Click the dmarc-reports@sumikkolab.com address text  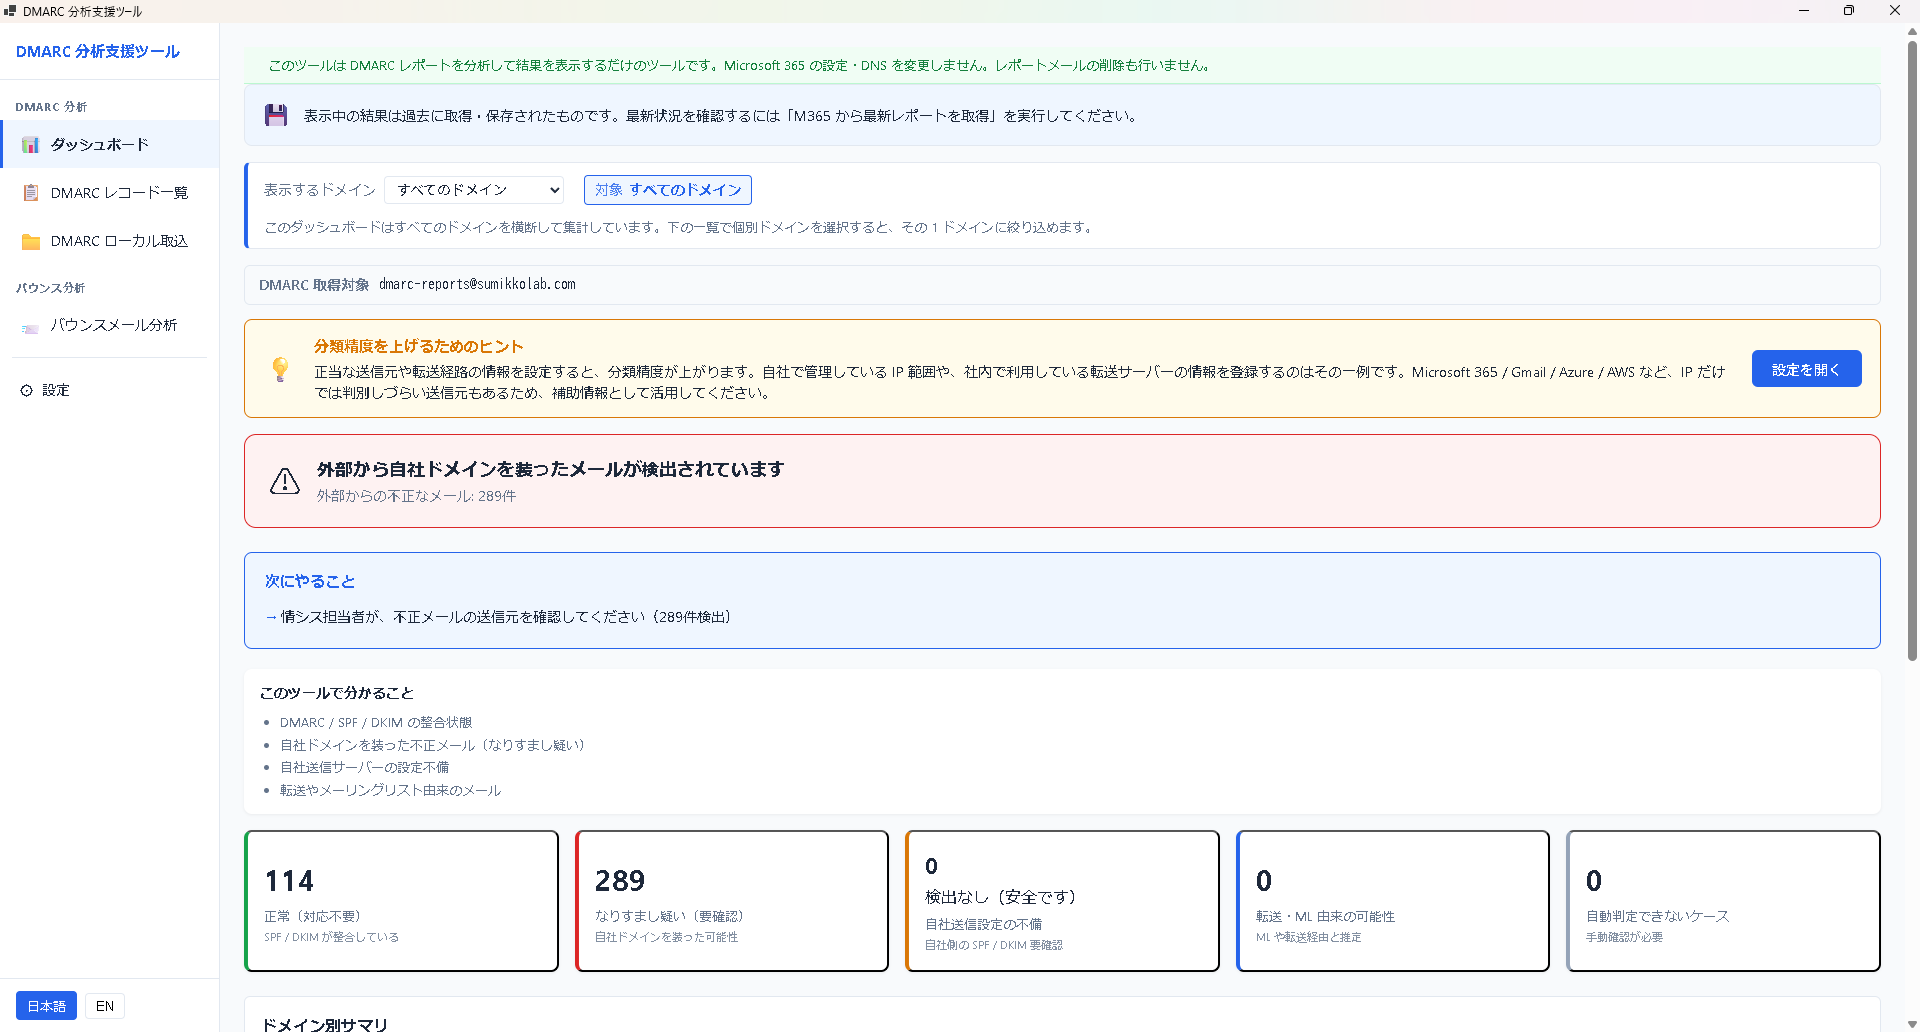pyautogui.click(x=477, y=285)
